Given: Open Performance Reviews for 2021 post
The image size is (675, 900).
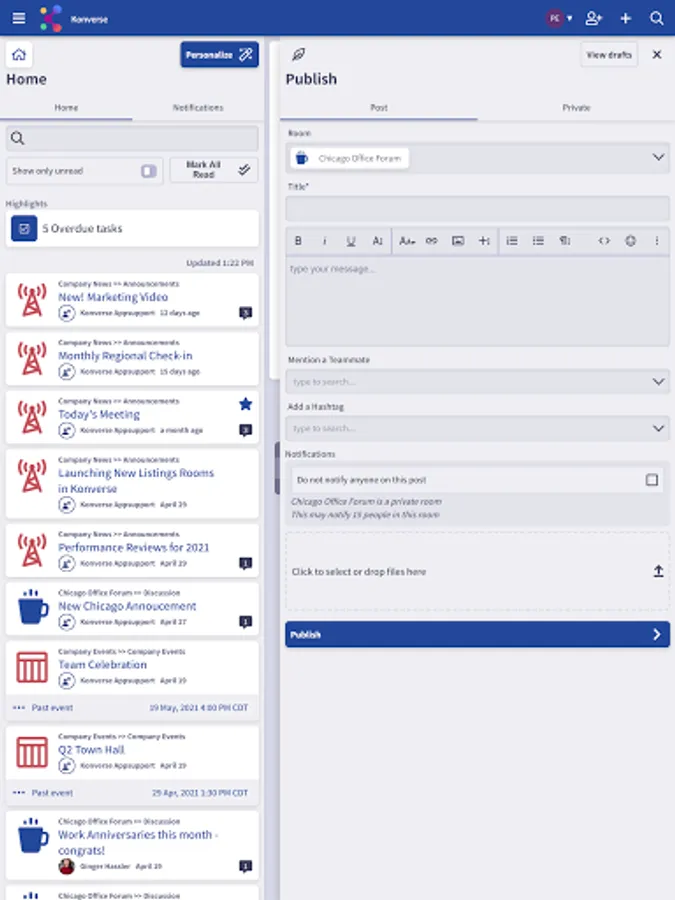Looking at the screenshot, I should pyautogui.click(x=133, y=548).
